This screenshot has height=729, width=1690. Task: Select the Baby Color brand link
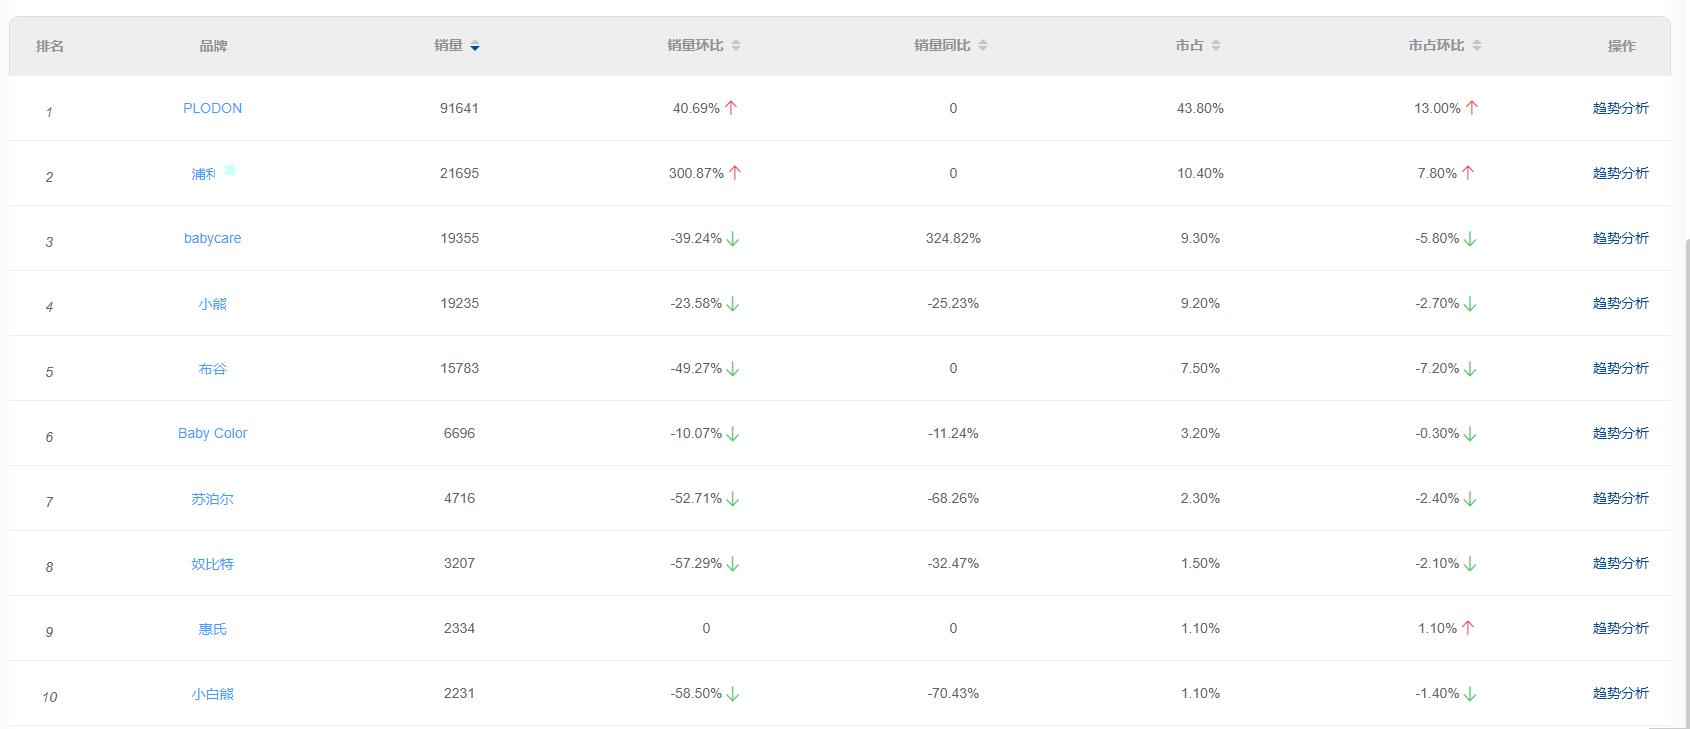pyautogui.click(x=212, y=433)
